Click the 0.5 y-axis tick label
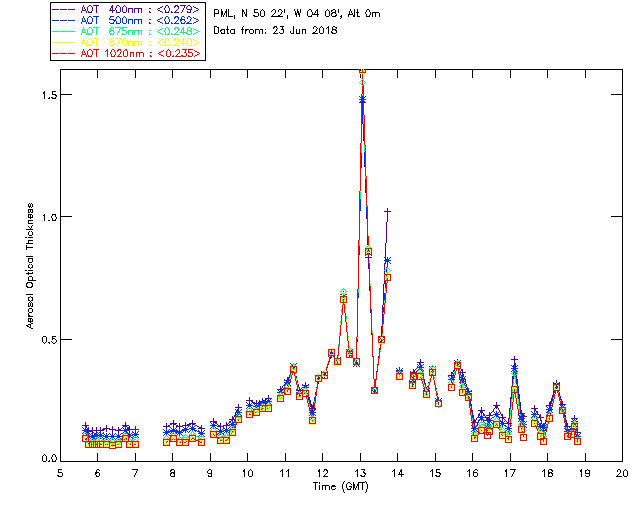Viewport: 640px width, 512px height. 49,340
